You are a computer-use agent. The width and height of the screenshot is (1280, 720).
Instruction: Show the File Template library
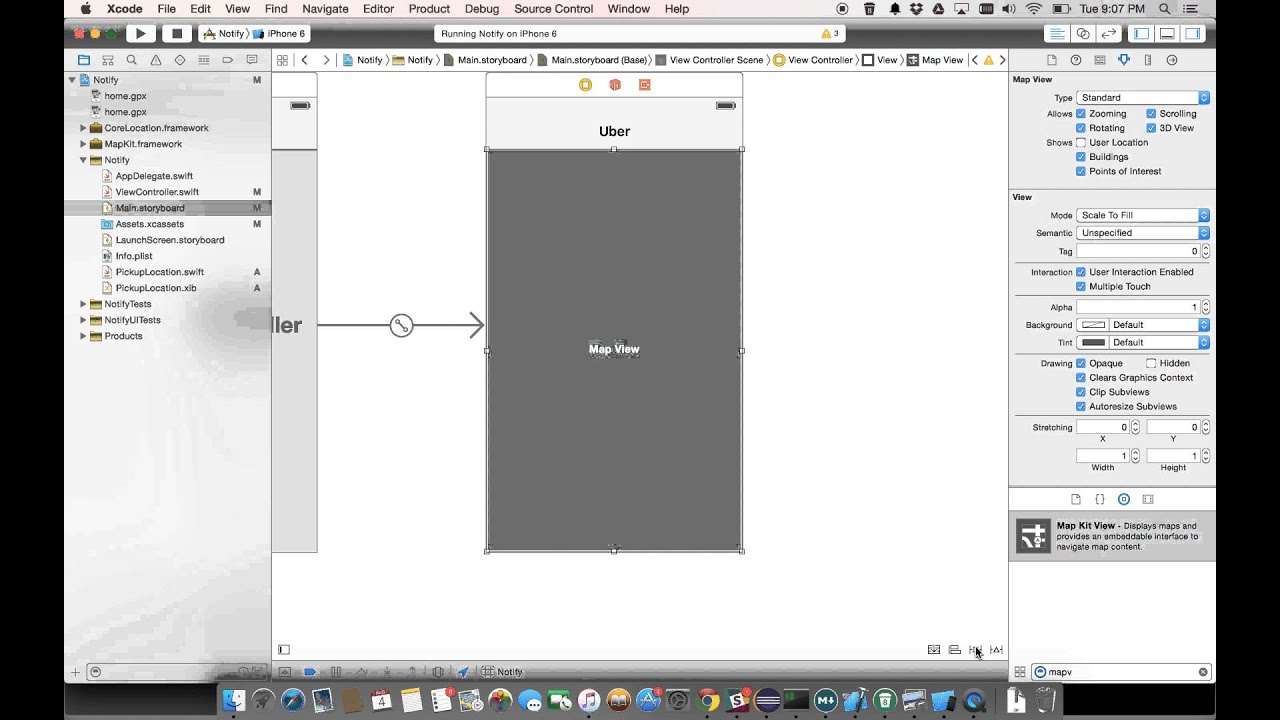[x=1076, y=499]
